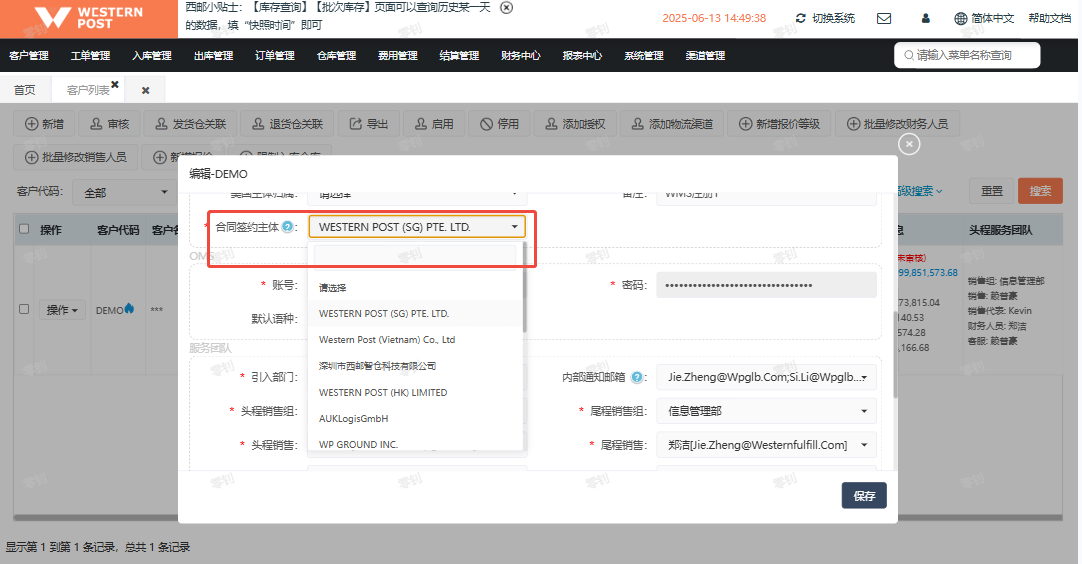The height and width of the screenshot is (564, 1082).
Task: Open the 渠道管理 menu
Action: 705,55
